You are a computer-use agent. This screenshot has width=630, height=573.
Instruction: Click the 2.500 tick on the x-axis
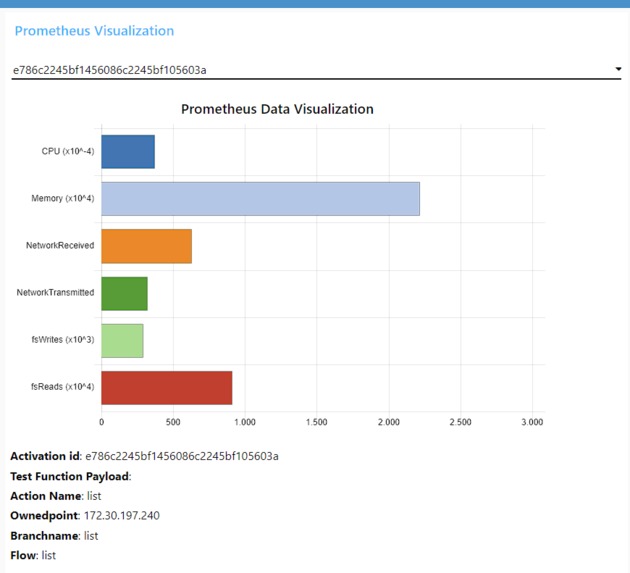tap(460, 422)
